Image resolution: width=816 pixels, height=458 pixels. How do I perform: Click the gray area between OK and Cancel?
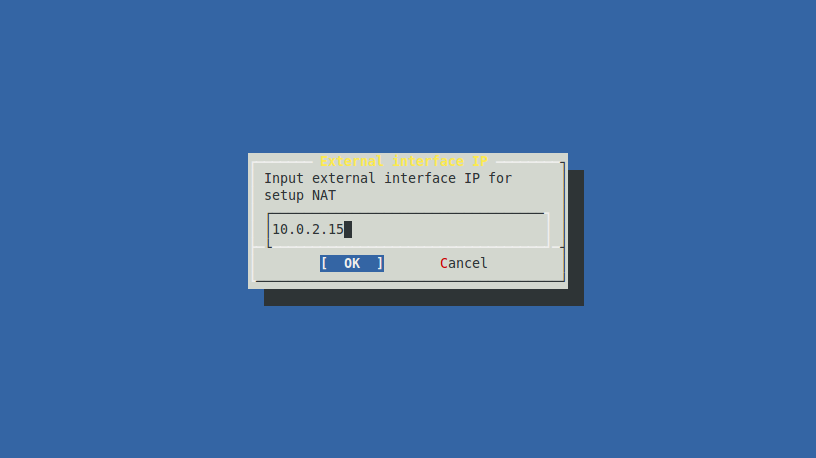click(x=412, y=263)
